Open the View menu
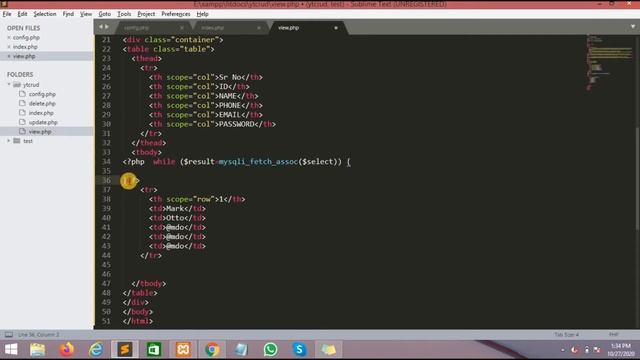 click(86, 14)
